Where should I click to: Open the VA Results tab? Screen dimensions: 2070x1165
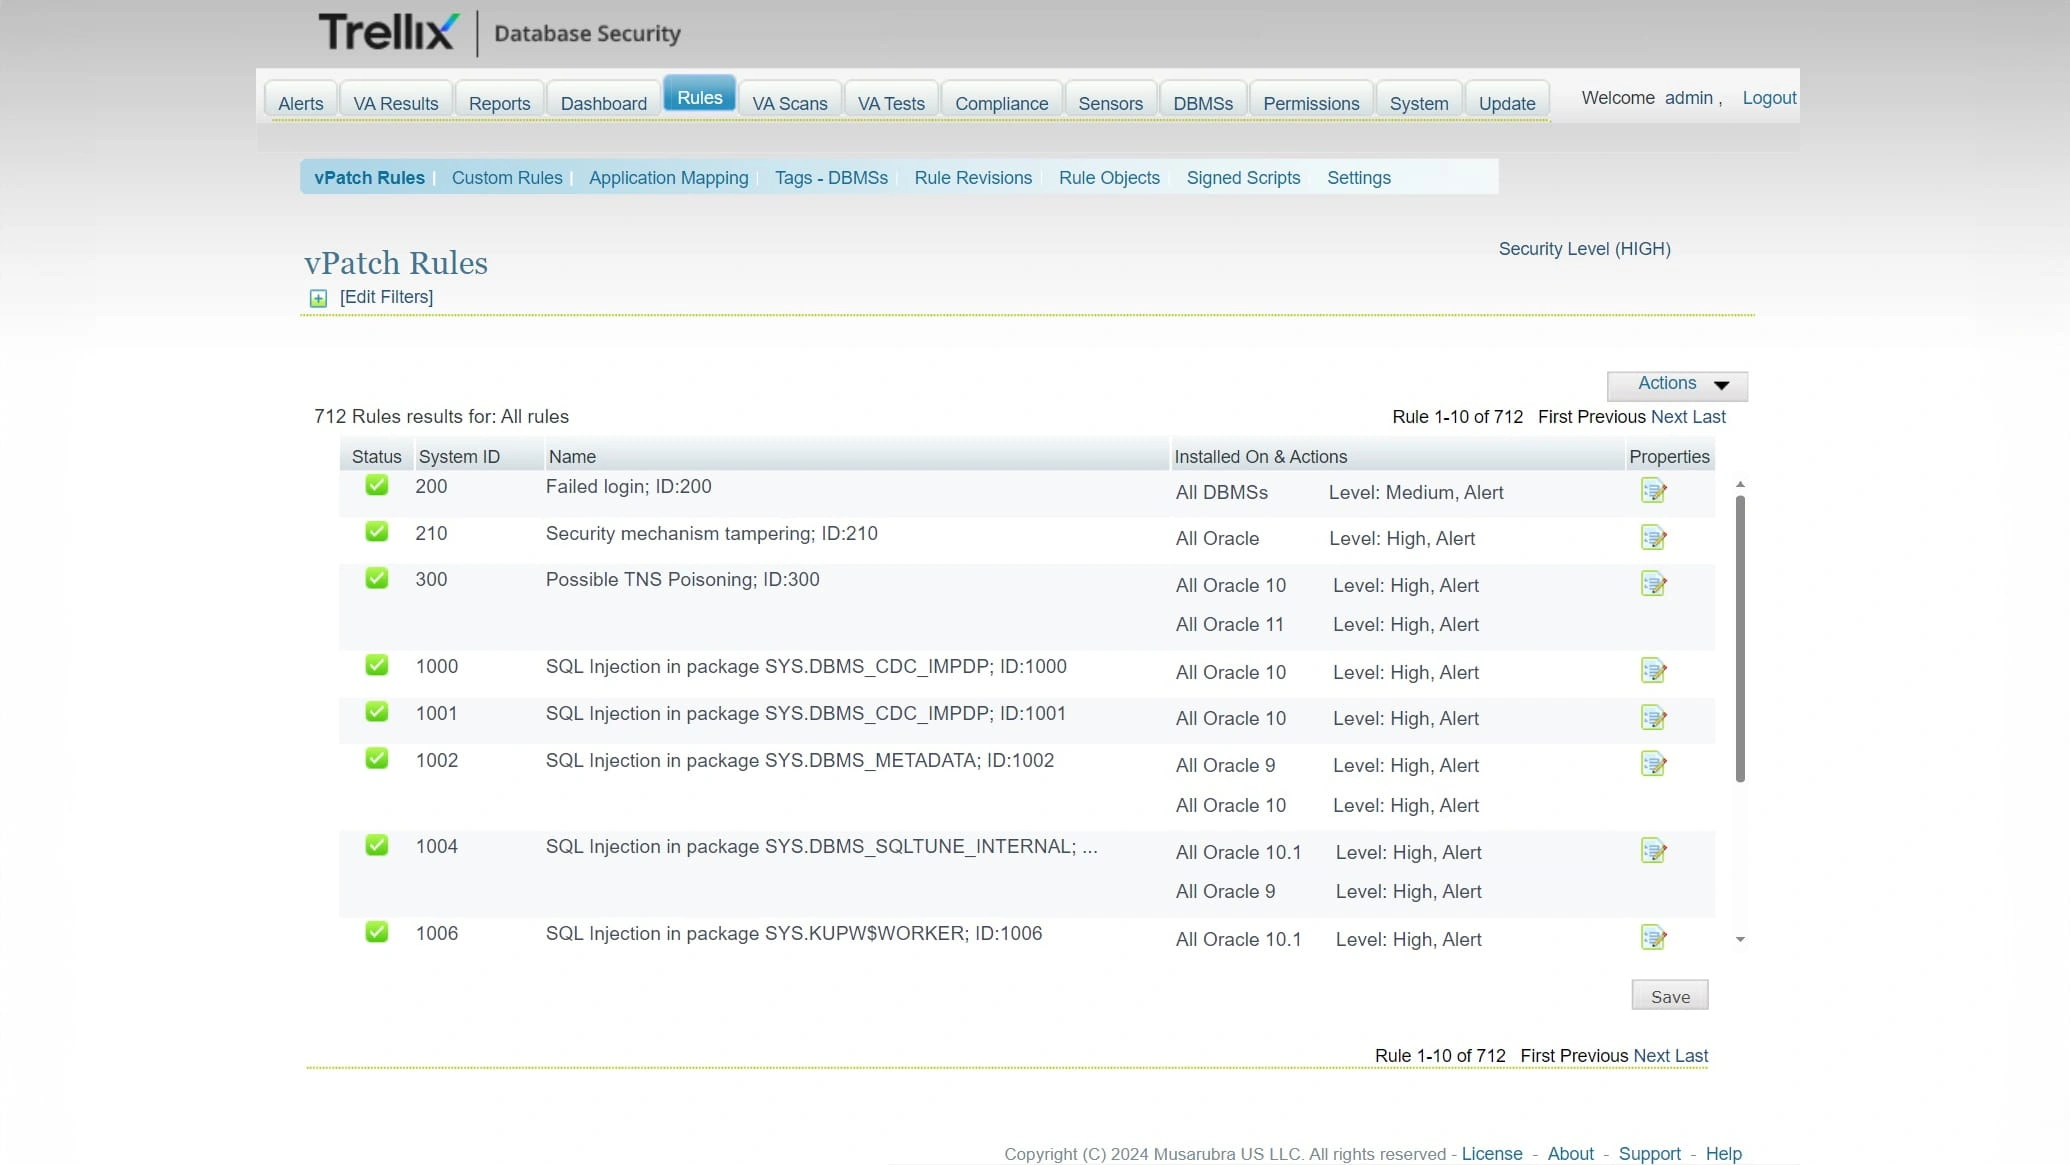tap(396, 103)
